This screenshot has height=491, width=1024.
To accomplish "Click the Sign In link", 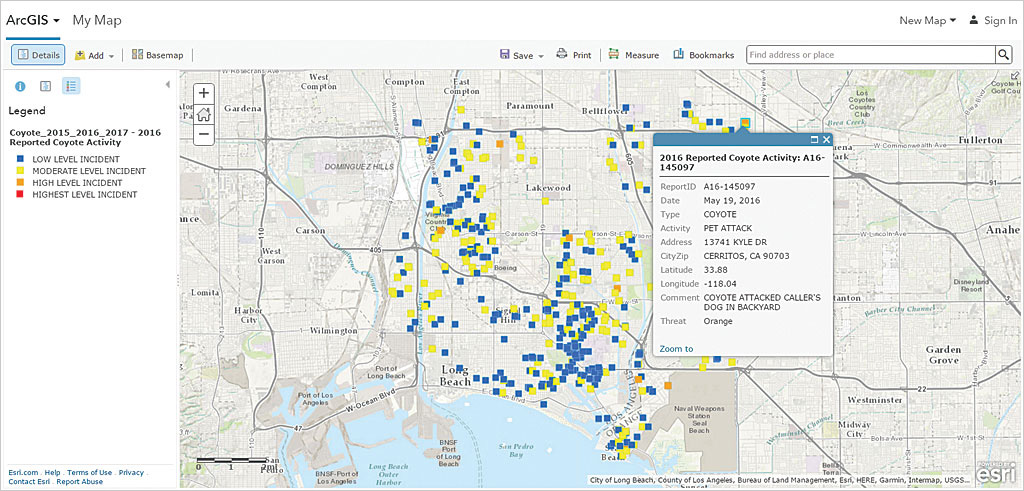I will click(993, 21).
